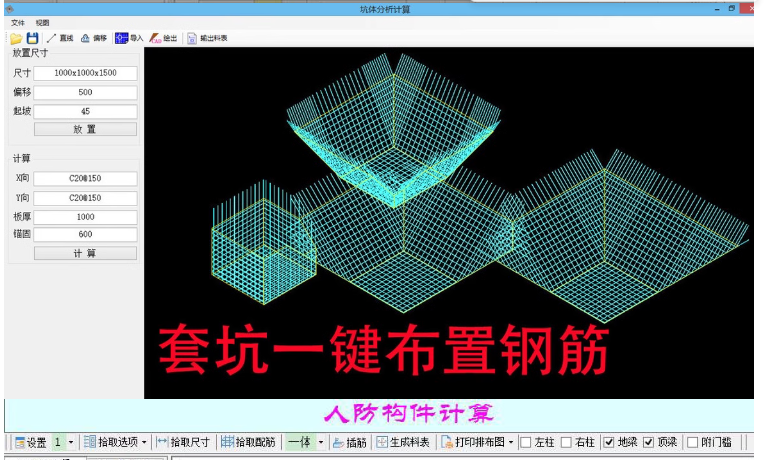The width and height of the screenshot is (765, 460).
Task: Expand the 打印排布图 dropdown
Action: coord(511,442)
